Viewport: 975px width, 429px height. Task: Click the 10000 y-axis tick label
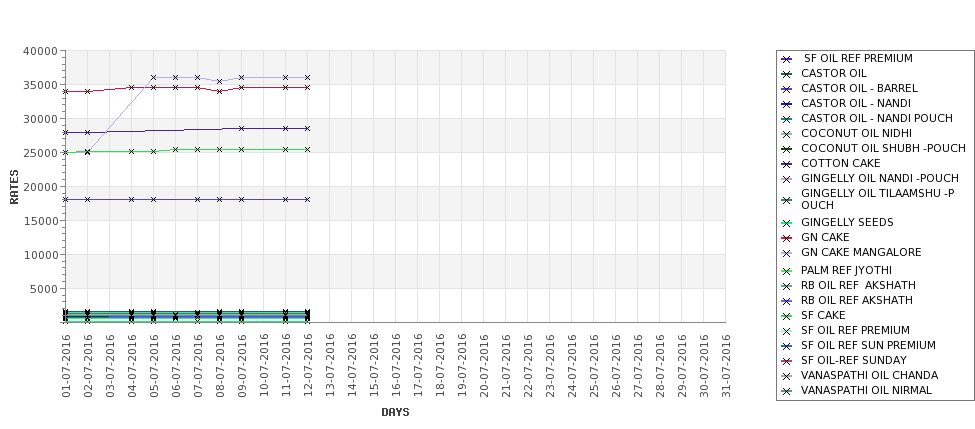(40, 255)
